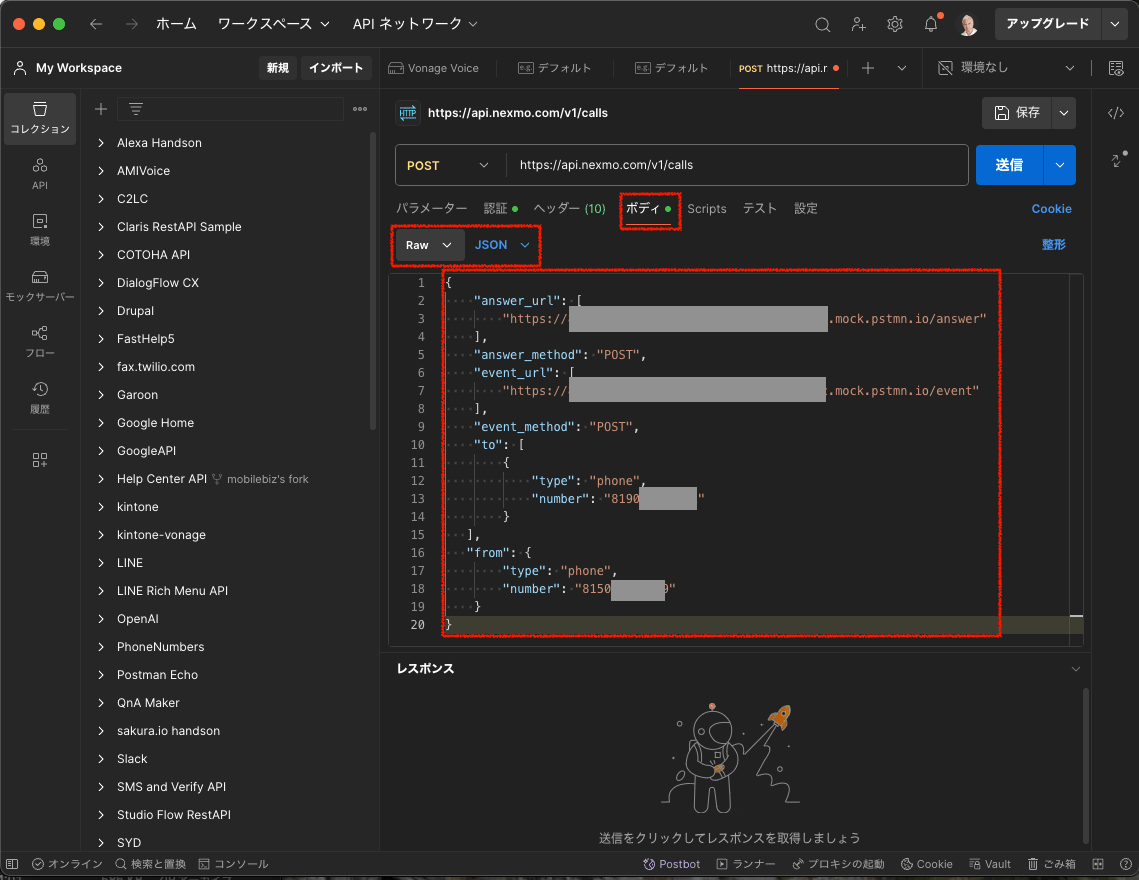Open the code snippet </> panel
1139x880 pixels.
[x=1116, y=113]
